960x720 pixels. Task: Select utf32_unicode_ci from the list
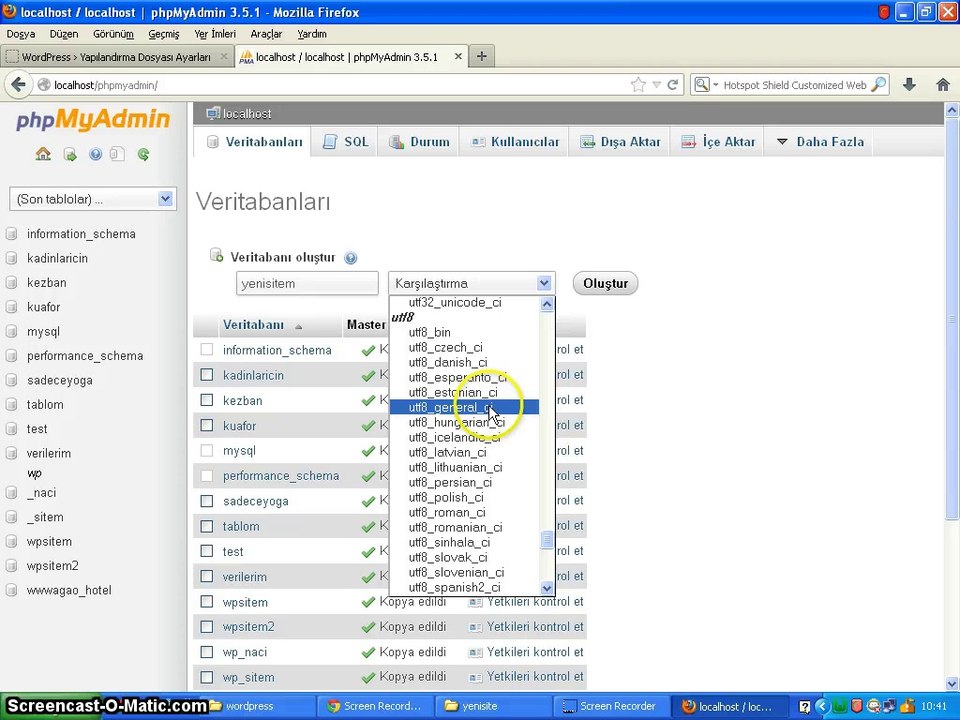coord(464,302)
